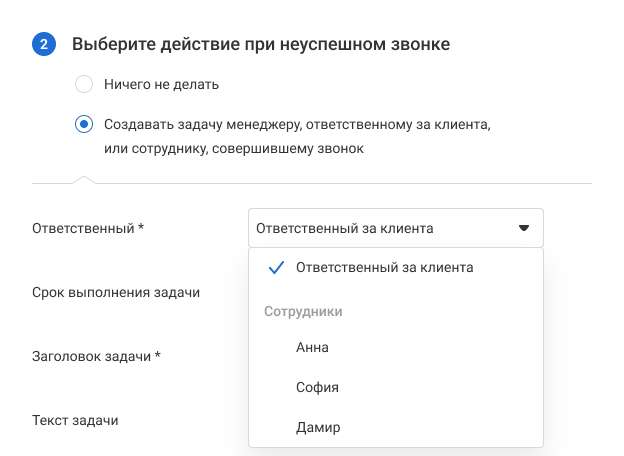Collapse the Ответственный combo box by its field text
Image resolution: width=624 pixels, height=456 pixels.
(x=344, y=228)
